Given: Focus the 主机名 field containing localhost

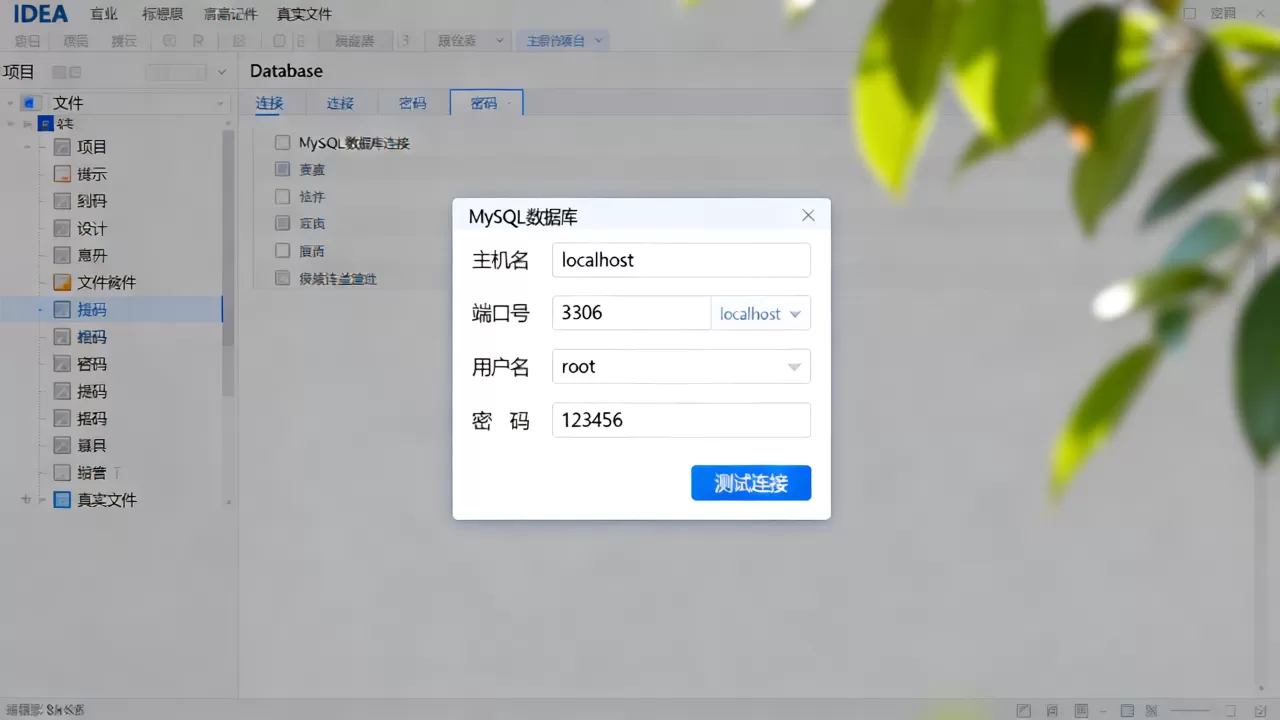Looking at the screenshot, I should (681, 260).
